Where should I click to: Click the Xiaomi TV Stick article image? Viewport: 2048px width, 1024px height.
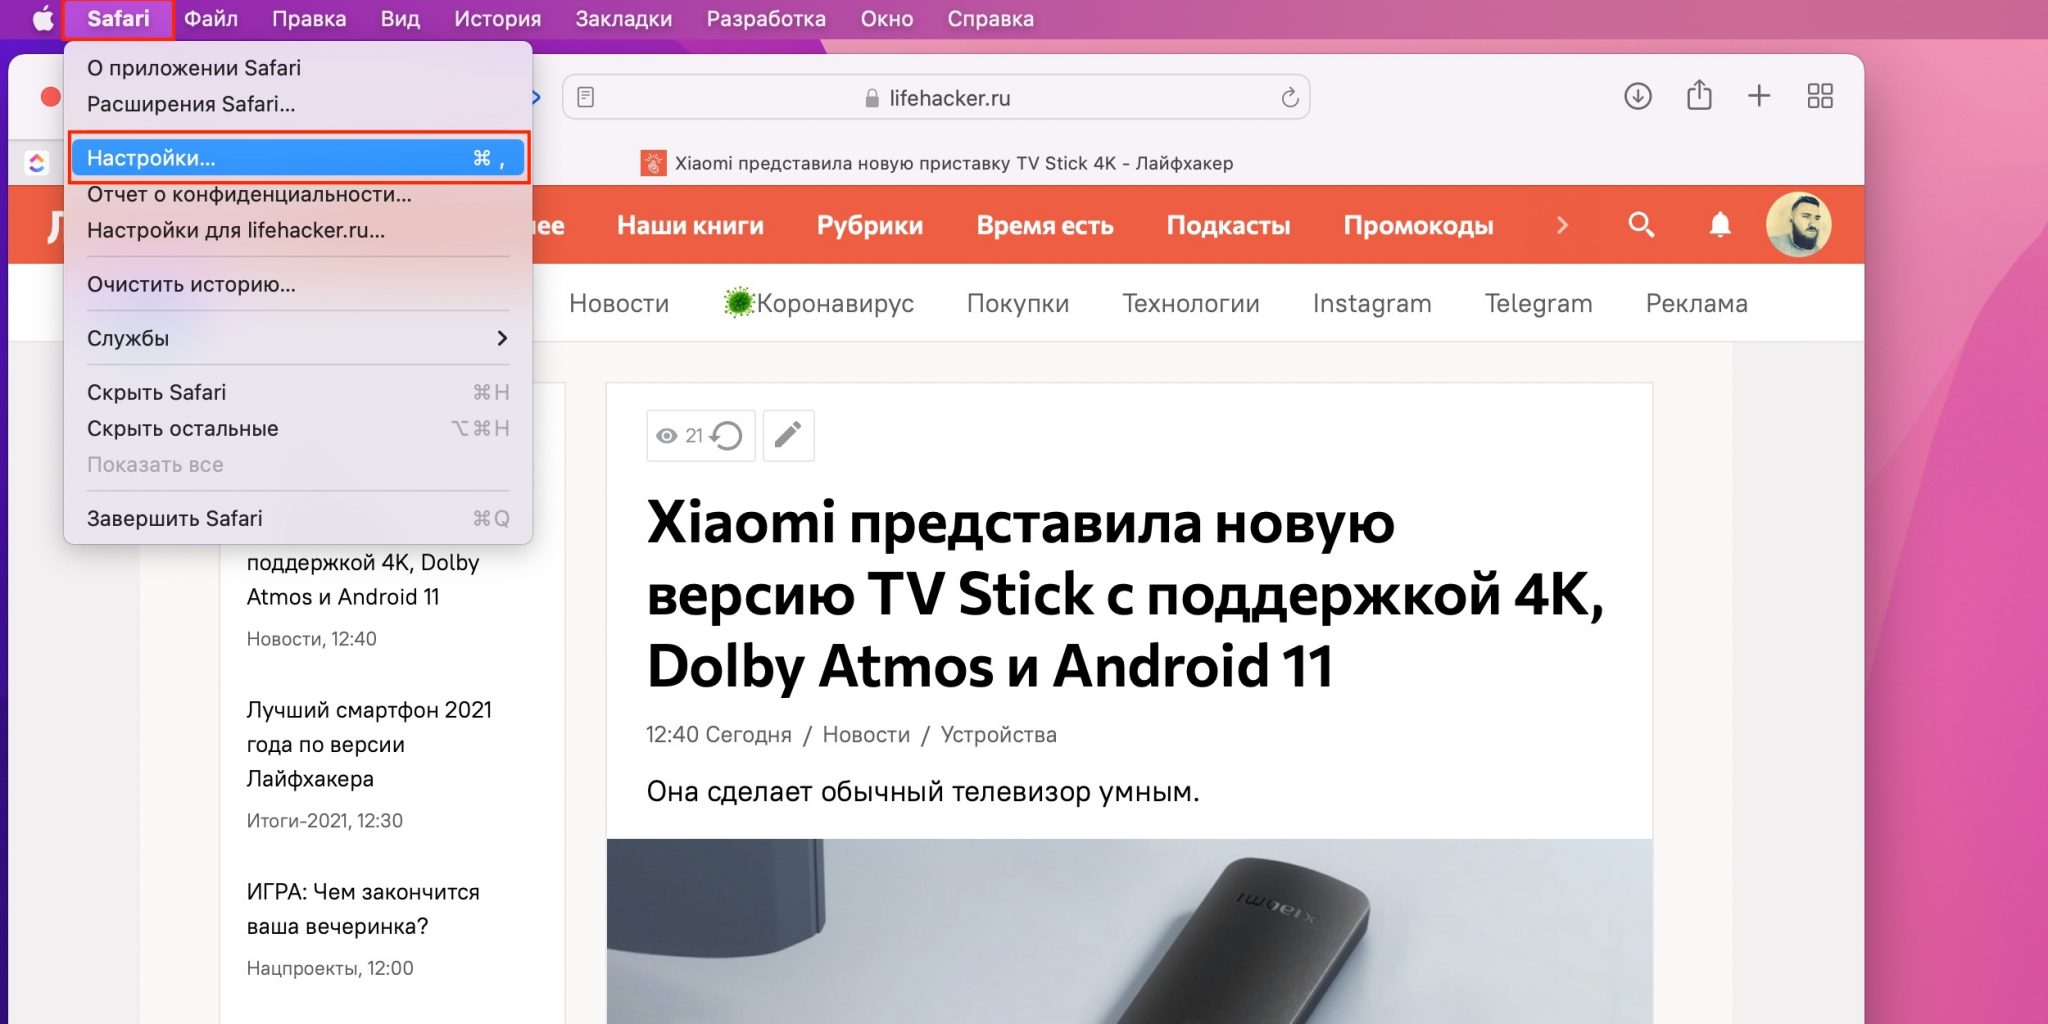[1129, 931]
